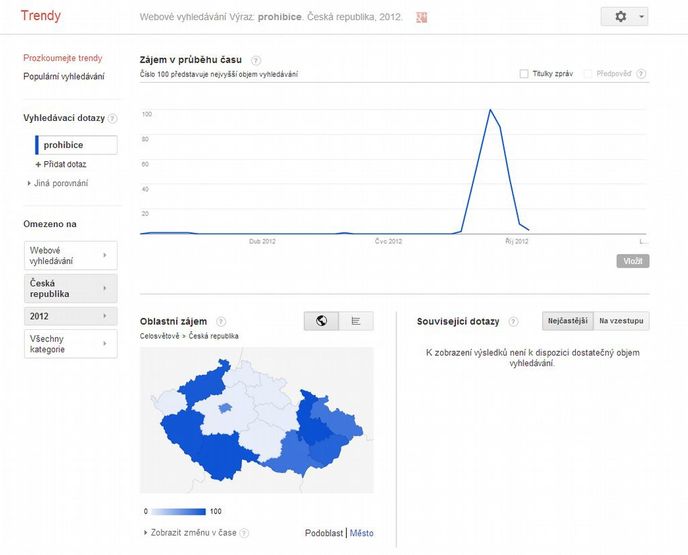The height and width of the screenshot is (555, 688).
Task: Open Prozkoumejte trendy section
Action: click(x=62, y=58)
